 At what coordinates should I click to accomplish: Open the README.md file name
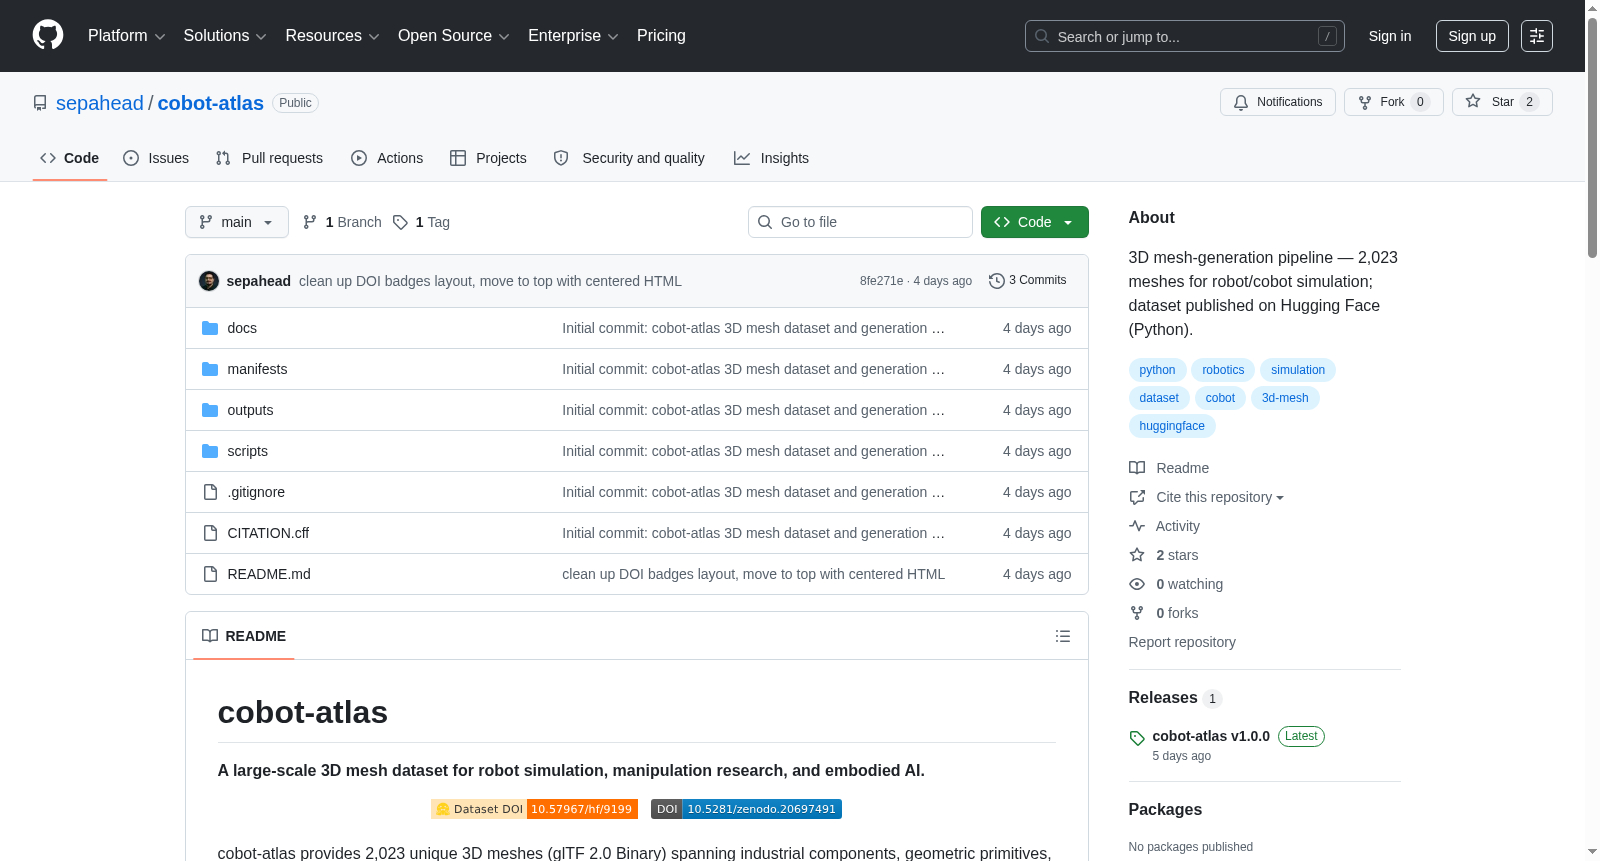269,574
